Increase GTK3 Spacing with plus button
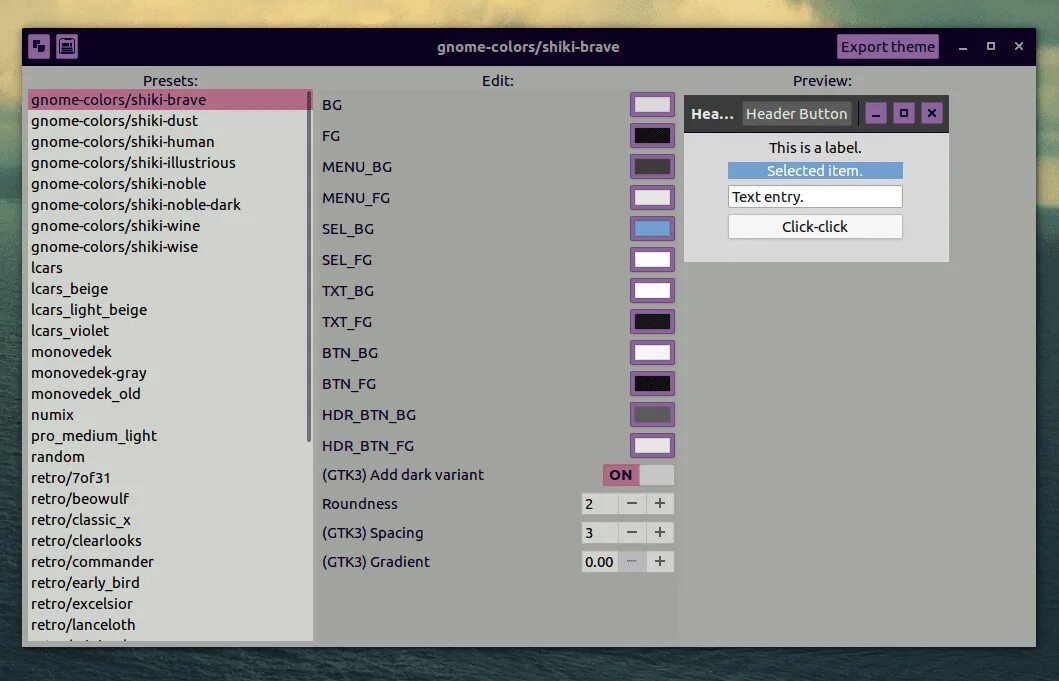1059x681 pixels. tap(660, 532)
